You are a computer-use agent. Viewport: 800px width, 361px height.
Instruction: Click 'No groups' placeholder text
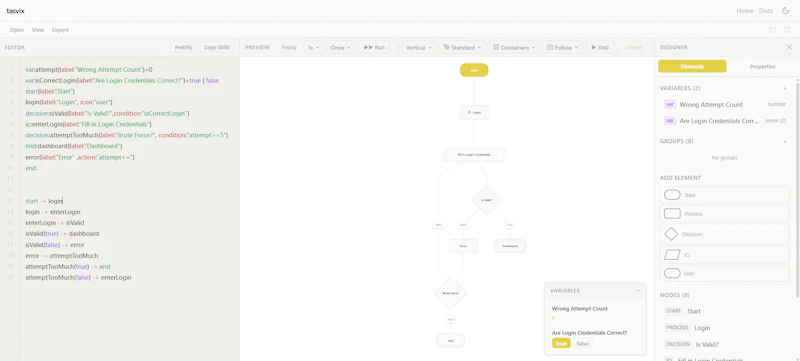[x=724, y=158]
